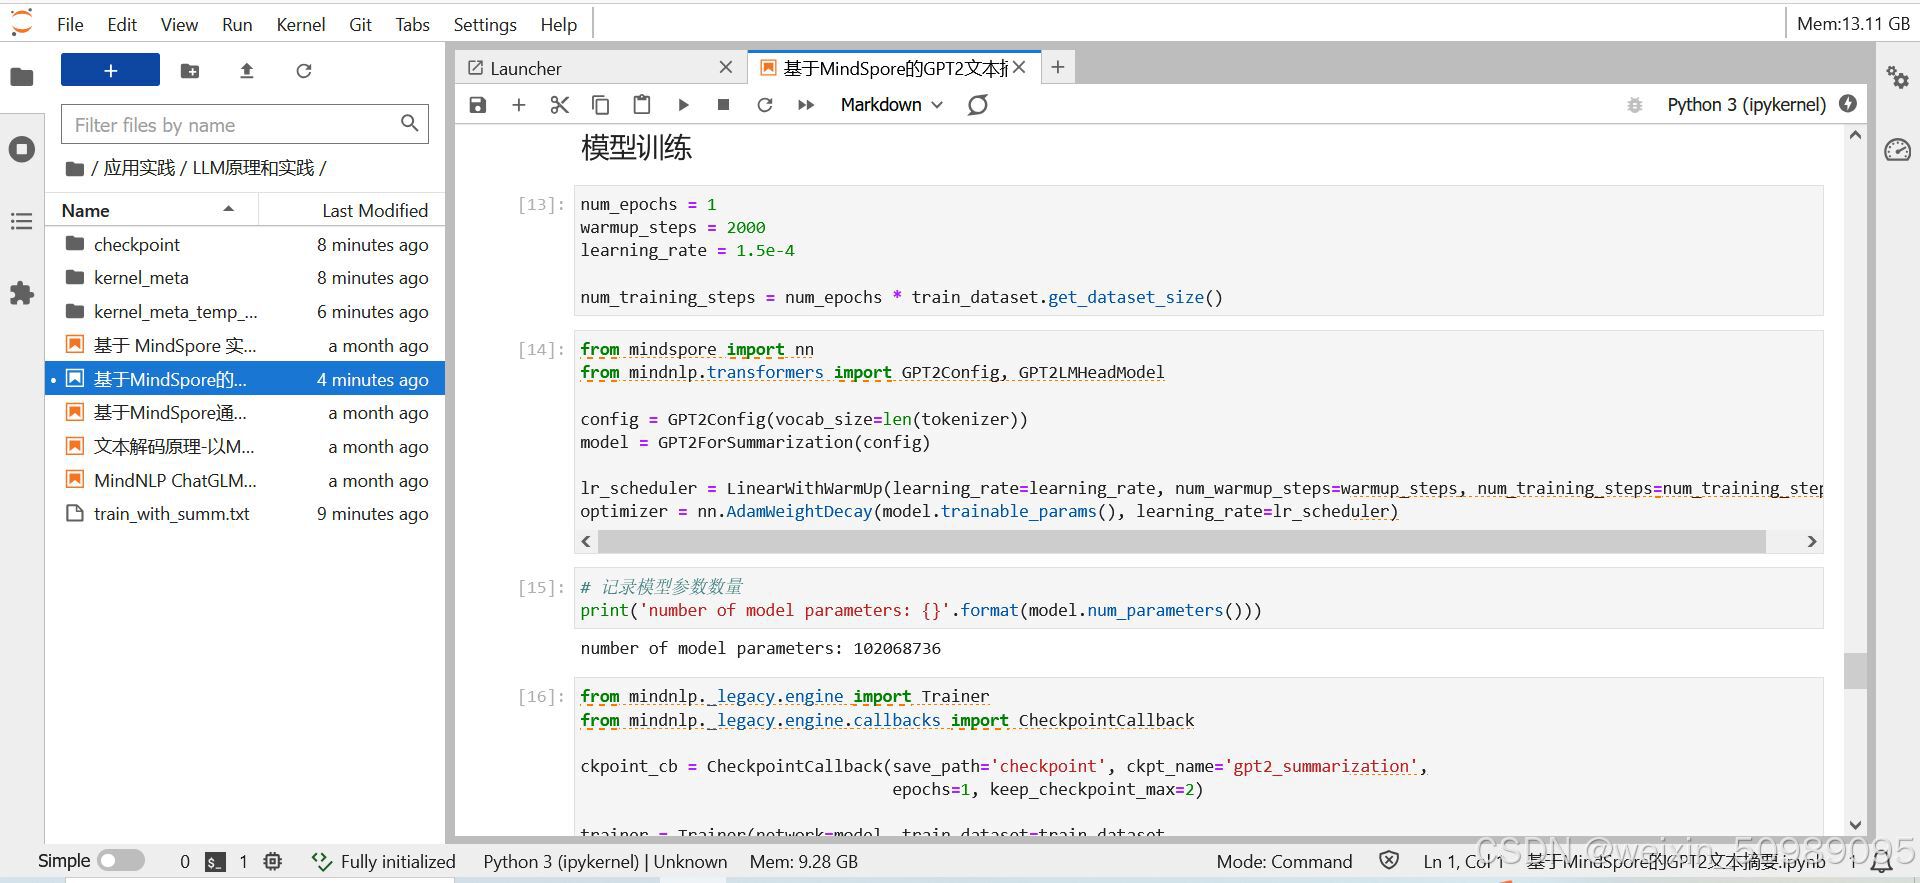Screen dimensions: 1920x883
Task: Open Extension Manager puzzle icon
Action: pos(22,293)
